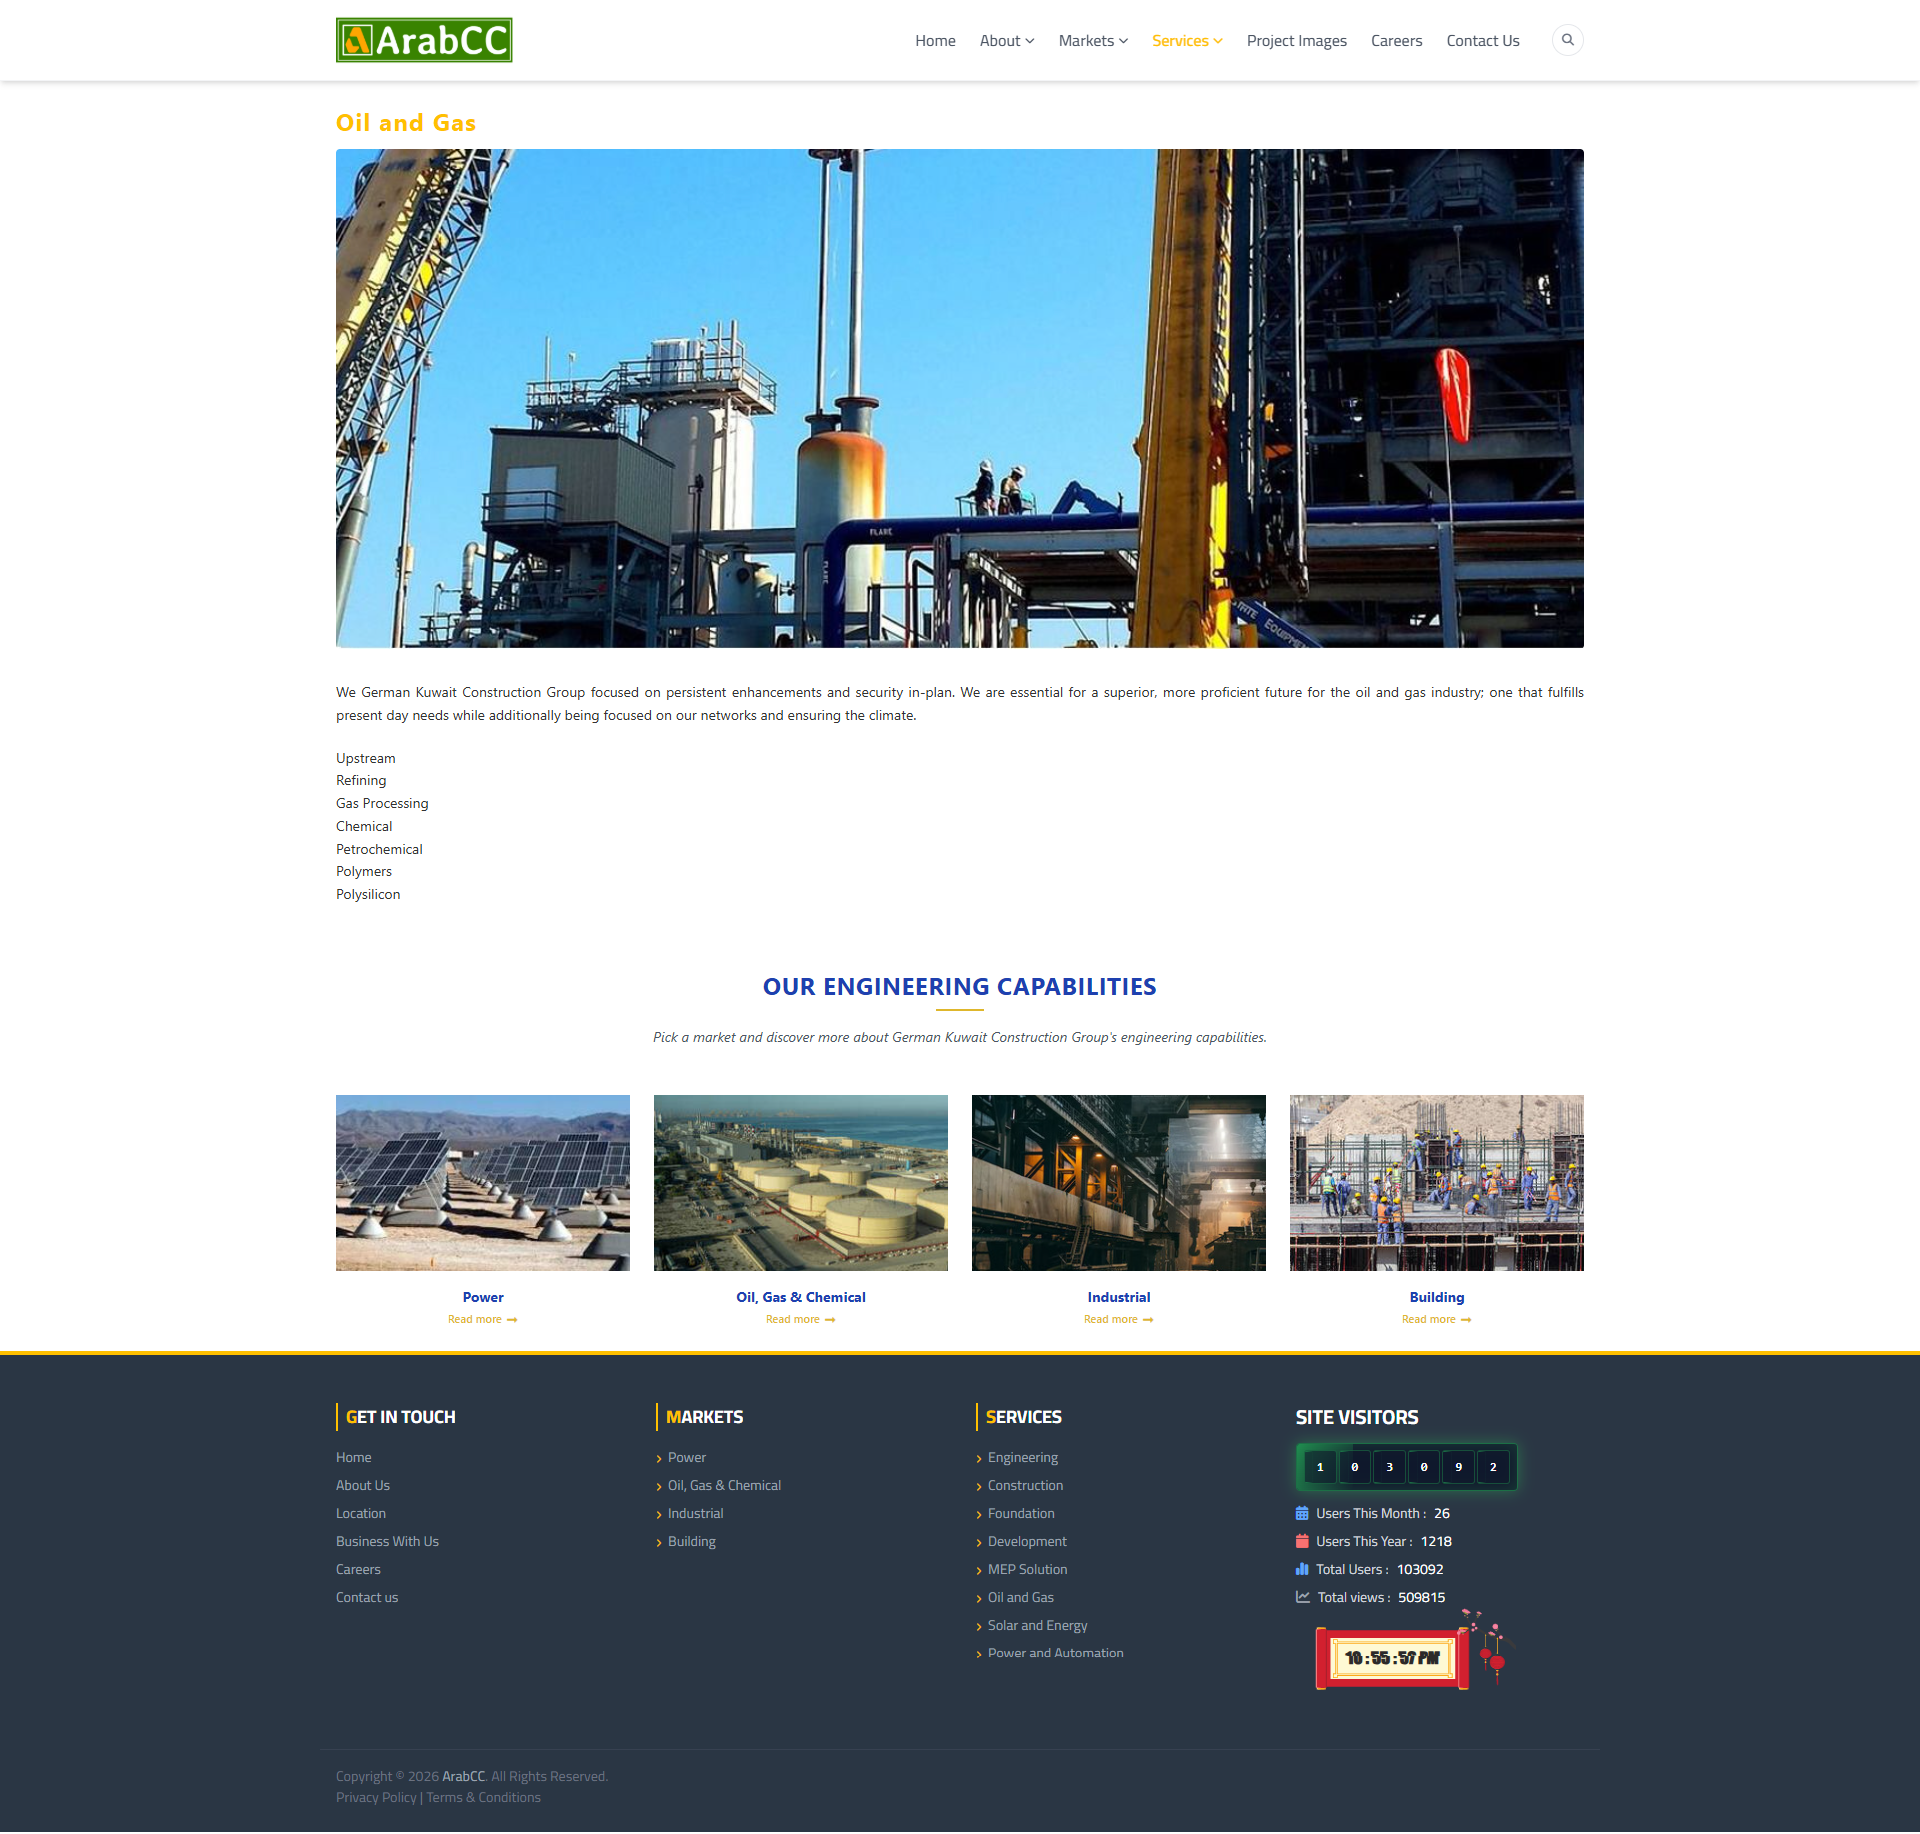This screenshot has height=1834, width=1920.
Task: Click the arrow after Power's Read more
Action: click(x=512, y=1320)
